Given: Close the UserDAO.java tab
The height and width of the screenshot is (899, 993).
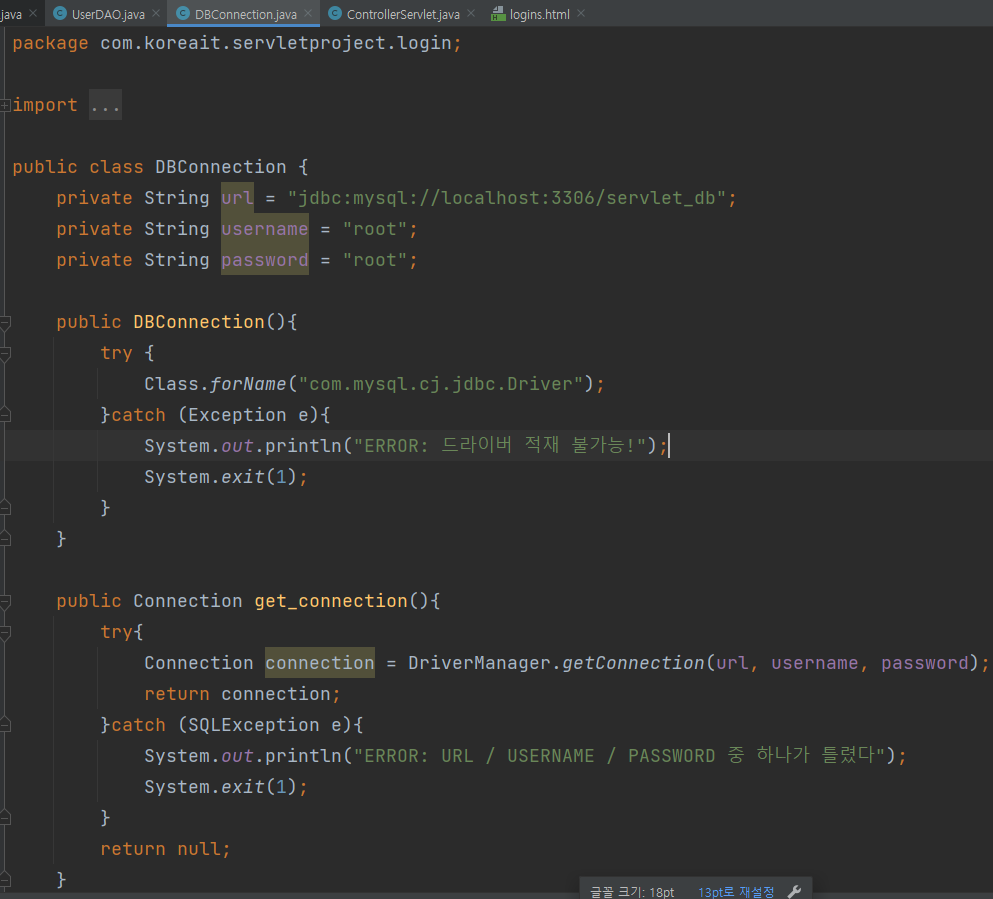Looking at the screenshot, I should click(x=156, y=13).
